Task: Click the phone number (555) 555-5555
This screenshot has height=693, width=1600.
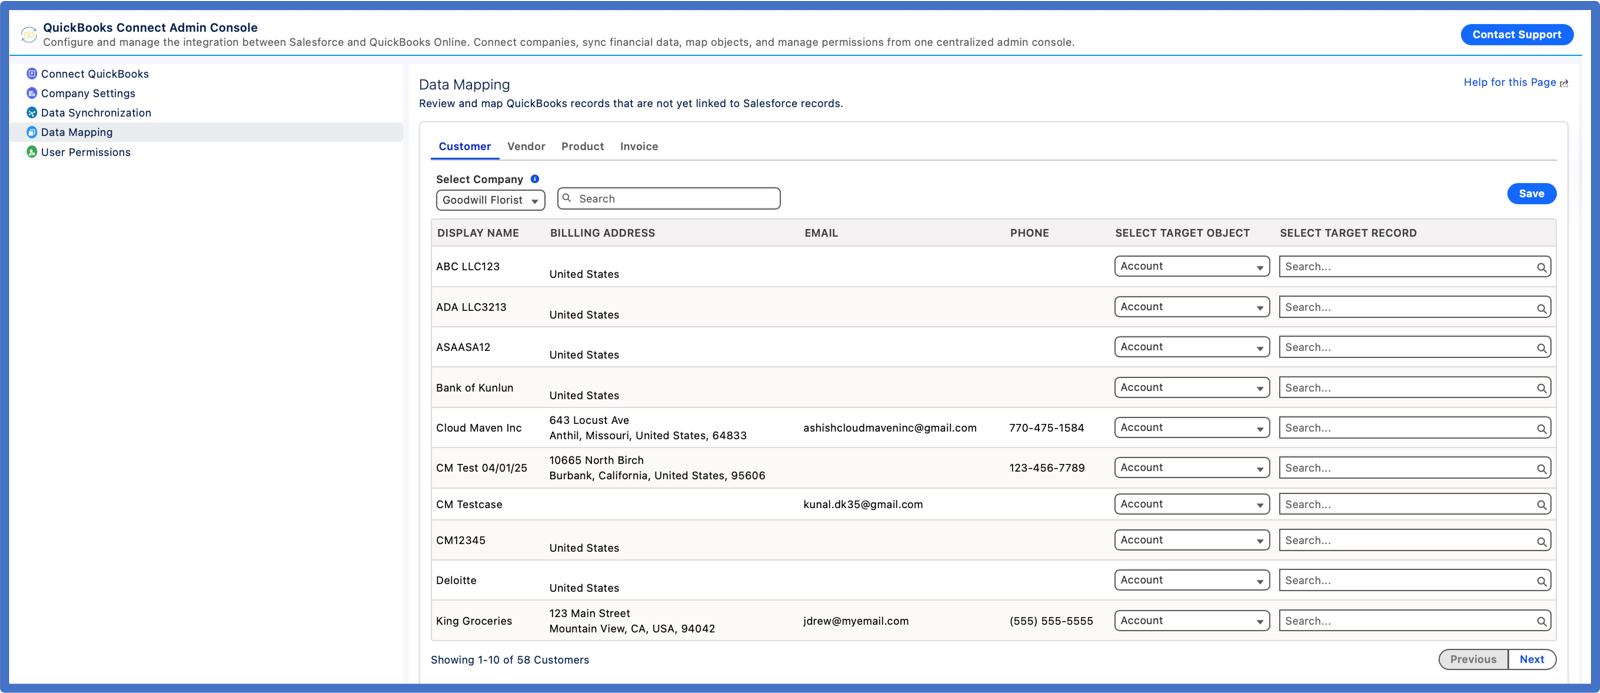Action: (x=1051, y=621)
